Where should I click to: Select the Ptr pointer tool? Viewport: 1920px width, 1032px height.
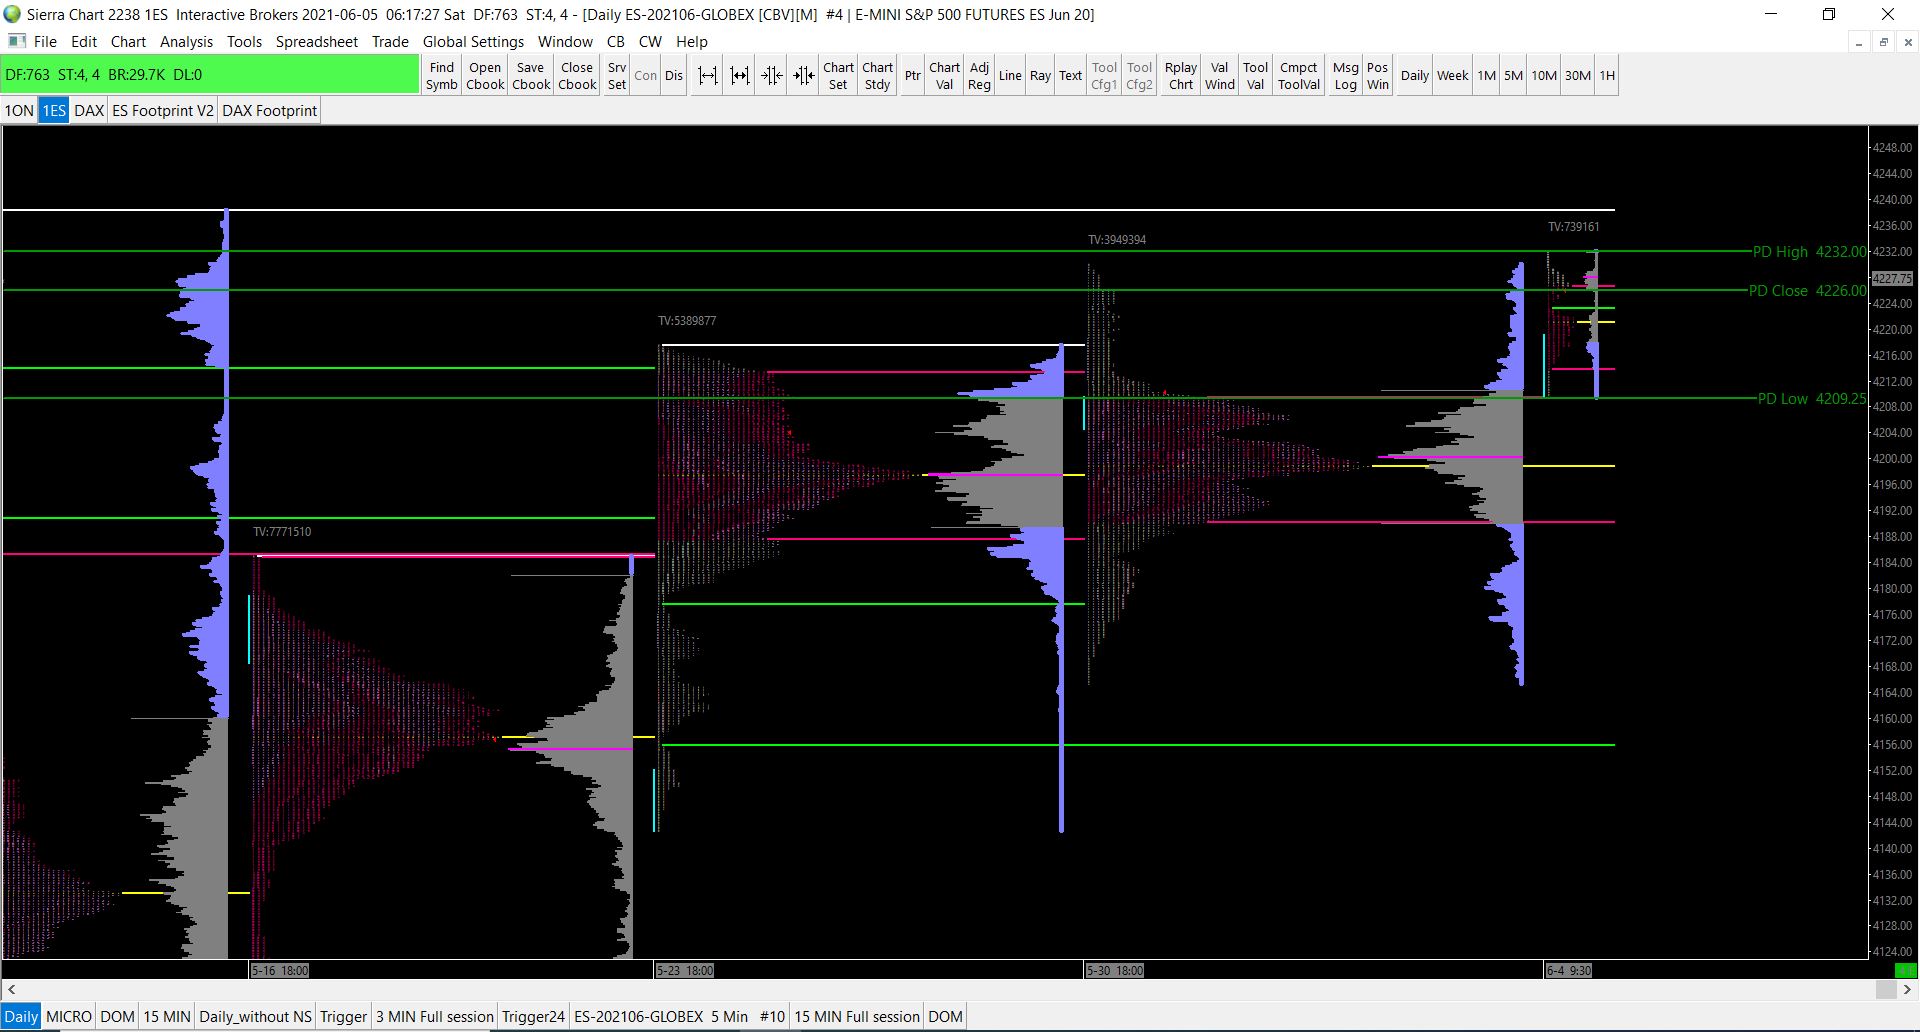[x=912, y=76]
